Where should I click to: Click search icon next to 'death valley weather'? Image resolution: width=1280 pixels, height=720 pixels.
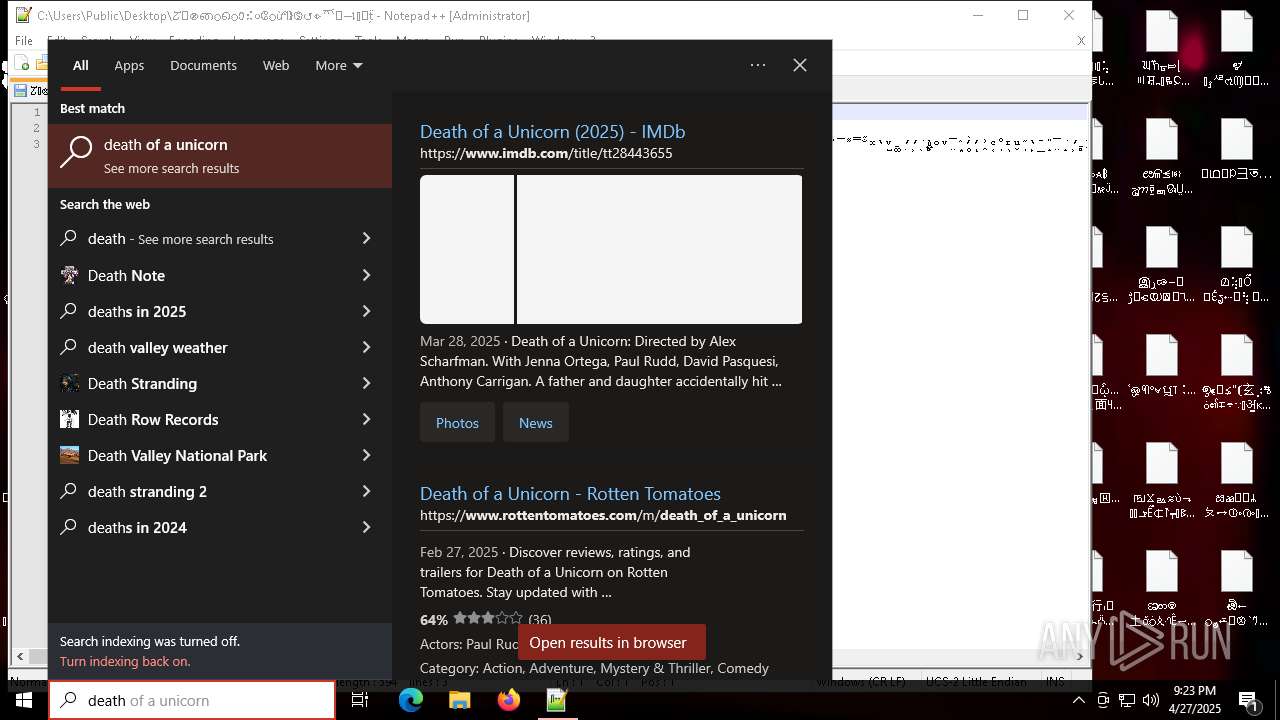click(x=69, y=347)
